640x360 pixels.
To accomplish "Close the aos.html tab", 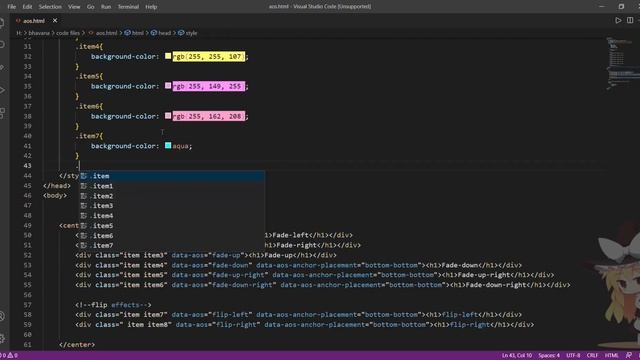I will pyautogui.click(x=55, y=20).
